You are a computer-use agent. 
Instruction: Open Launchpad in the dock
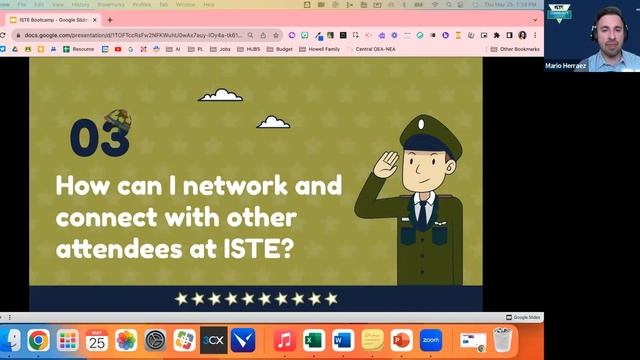(x=68, y=340)
